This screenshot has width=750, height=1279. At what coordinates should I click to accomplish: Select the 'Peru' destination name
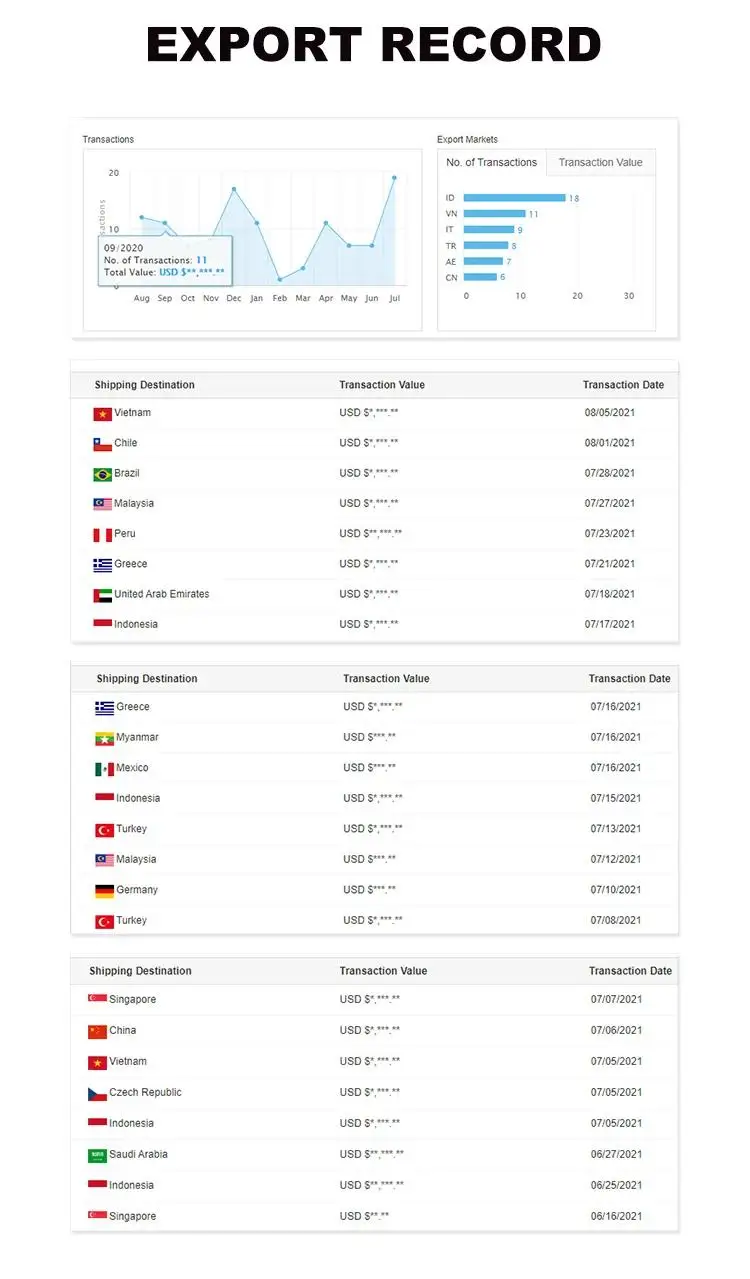coord(125,534)
